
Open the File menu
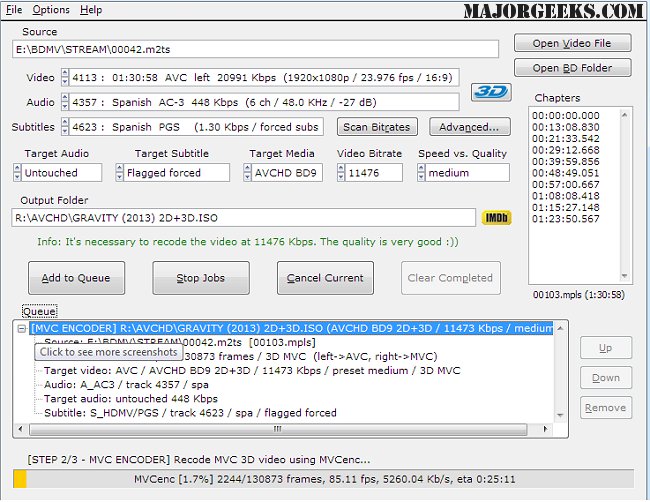click(14, 10)
